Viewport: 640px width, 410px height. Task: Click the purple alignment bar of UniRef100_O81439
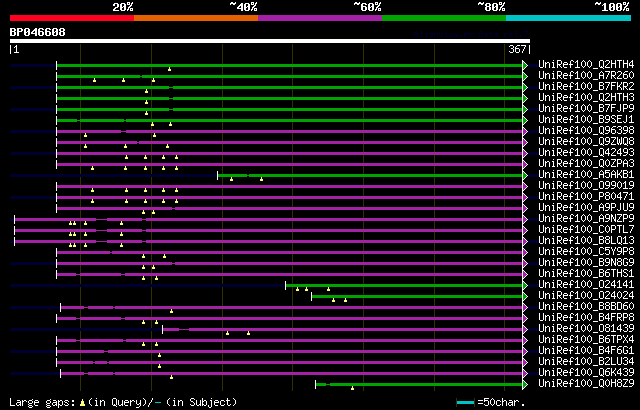pyautogui.click(x=342, y=330)
